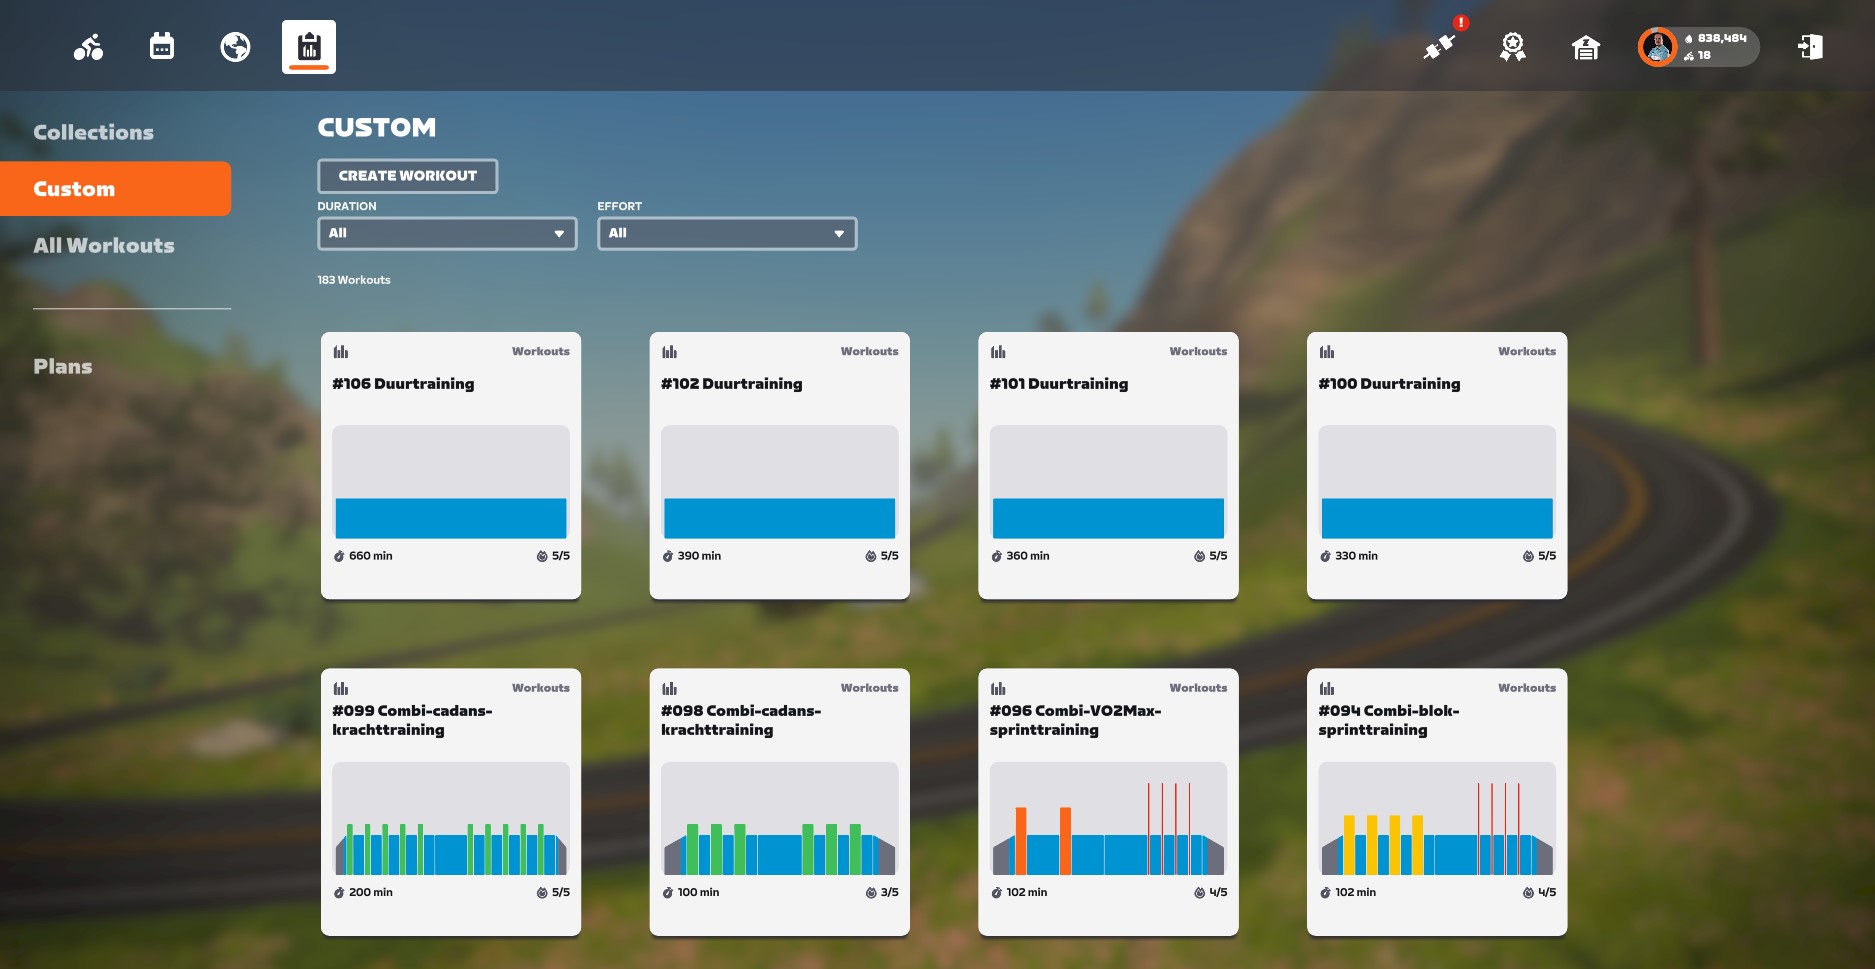Click effort icon on #101 Duurtraining card
The width and height of the screenshot is (1875, 969).
click(1199, 556)
